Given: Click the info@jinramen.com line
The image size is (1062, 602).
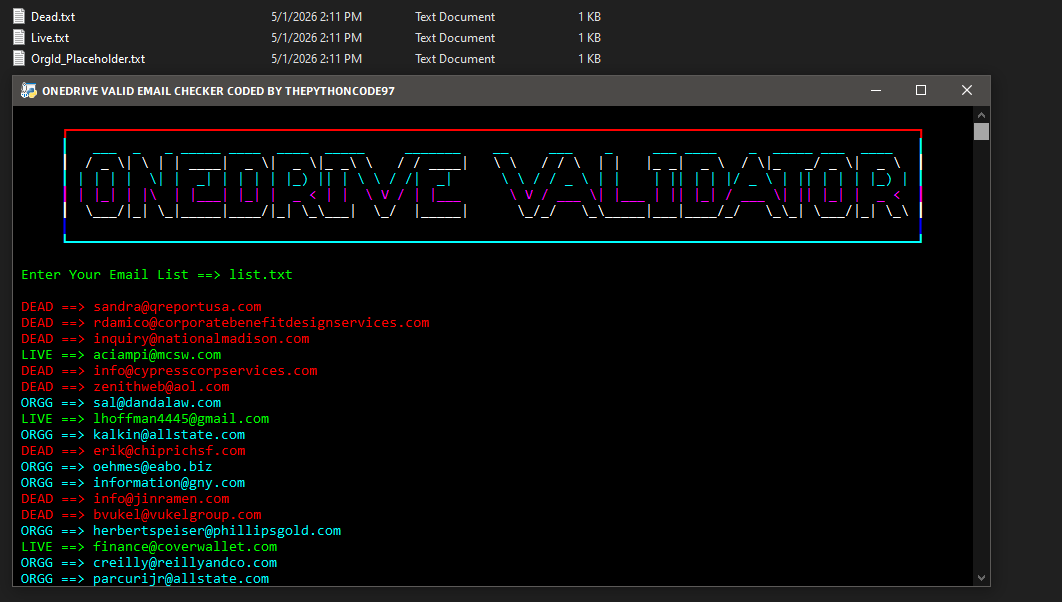Looking at the screenshot, I should 125,498.
